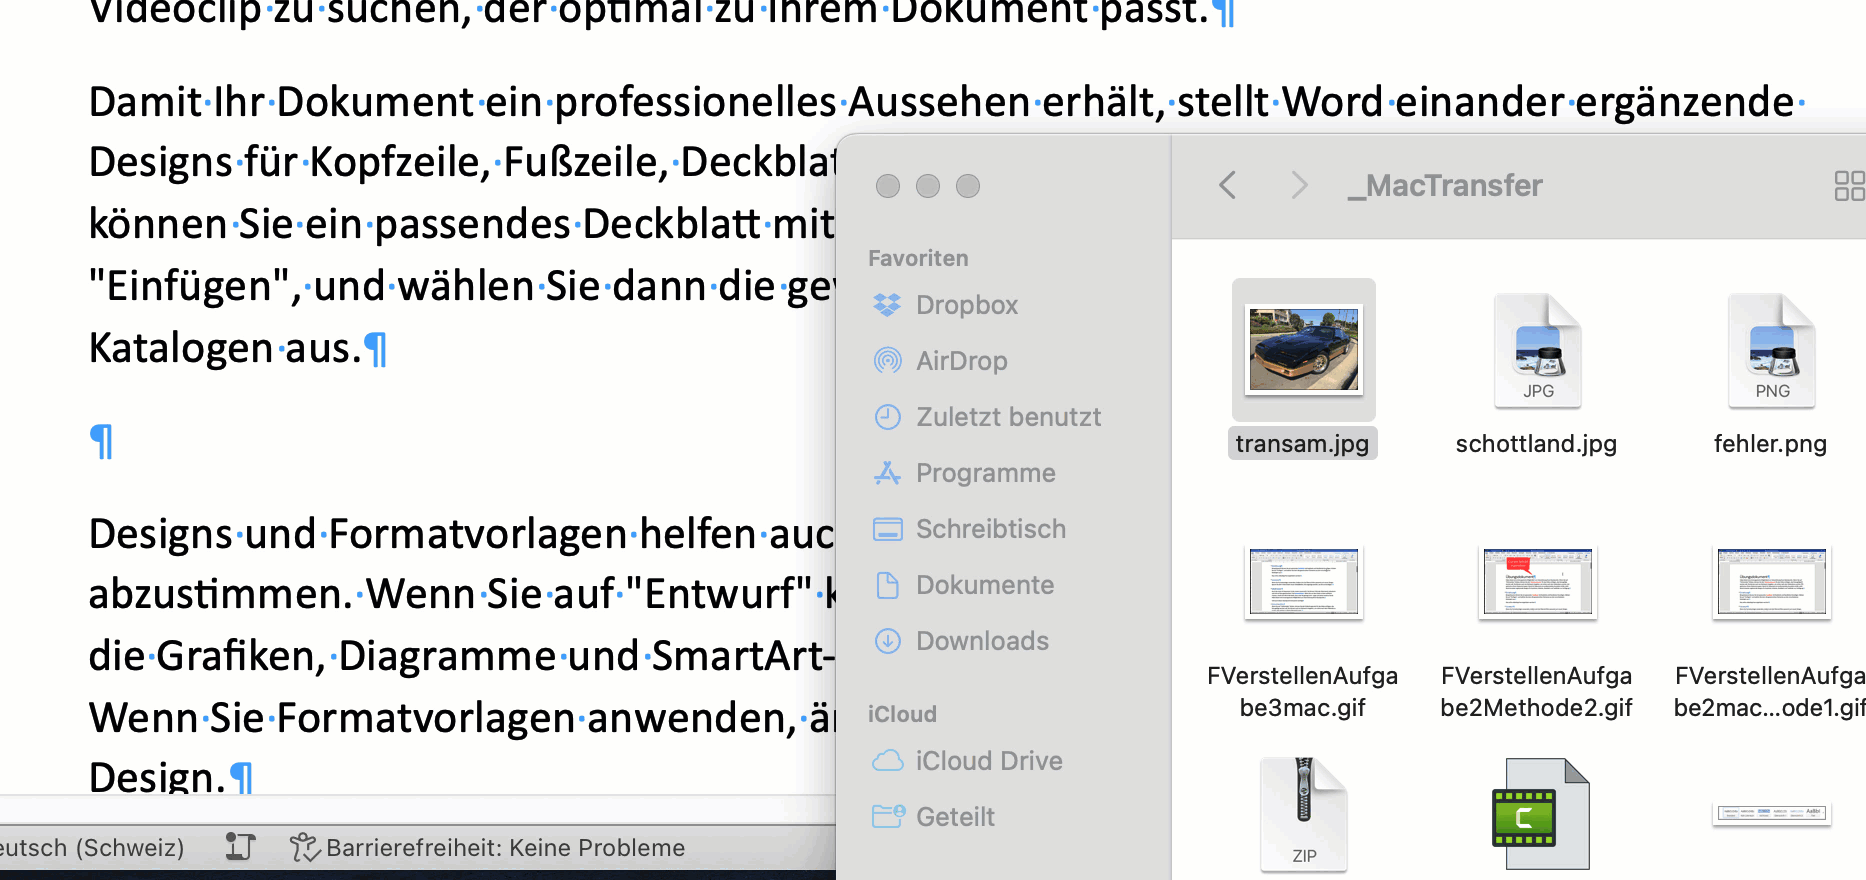The width and height of the screenshot is (1866, 880).
Task: Open Dokumente in the sidebar
Action: click(x=984, y=585)
